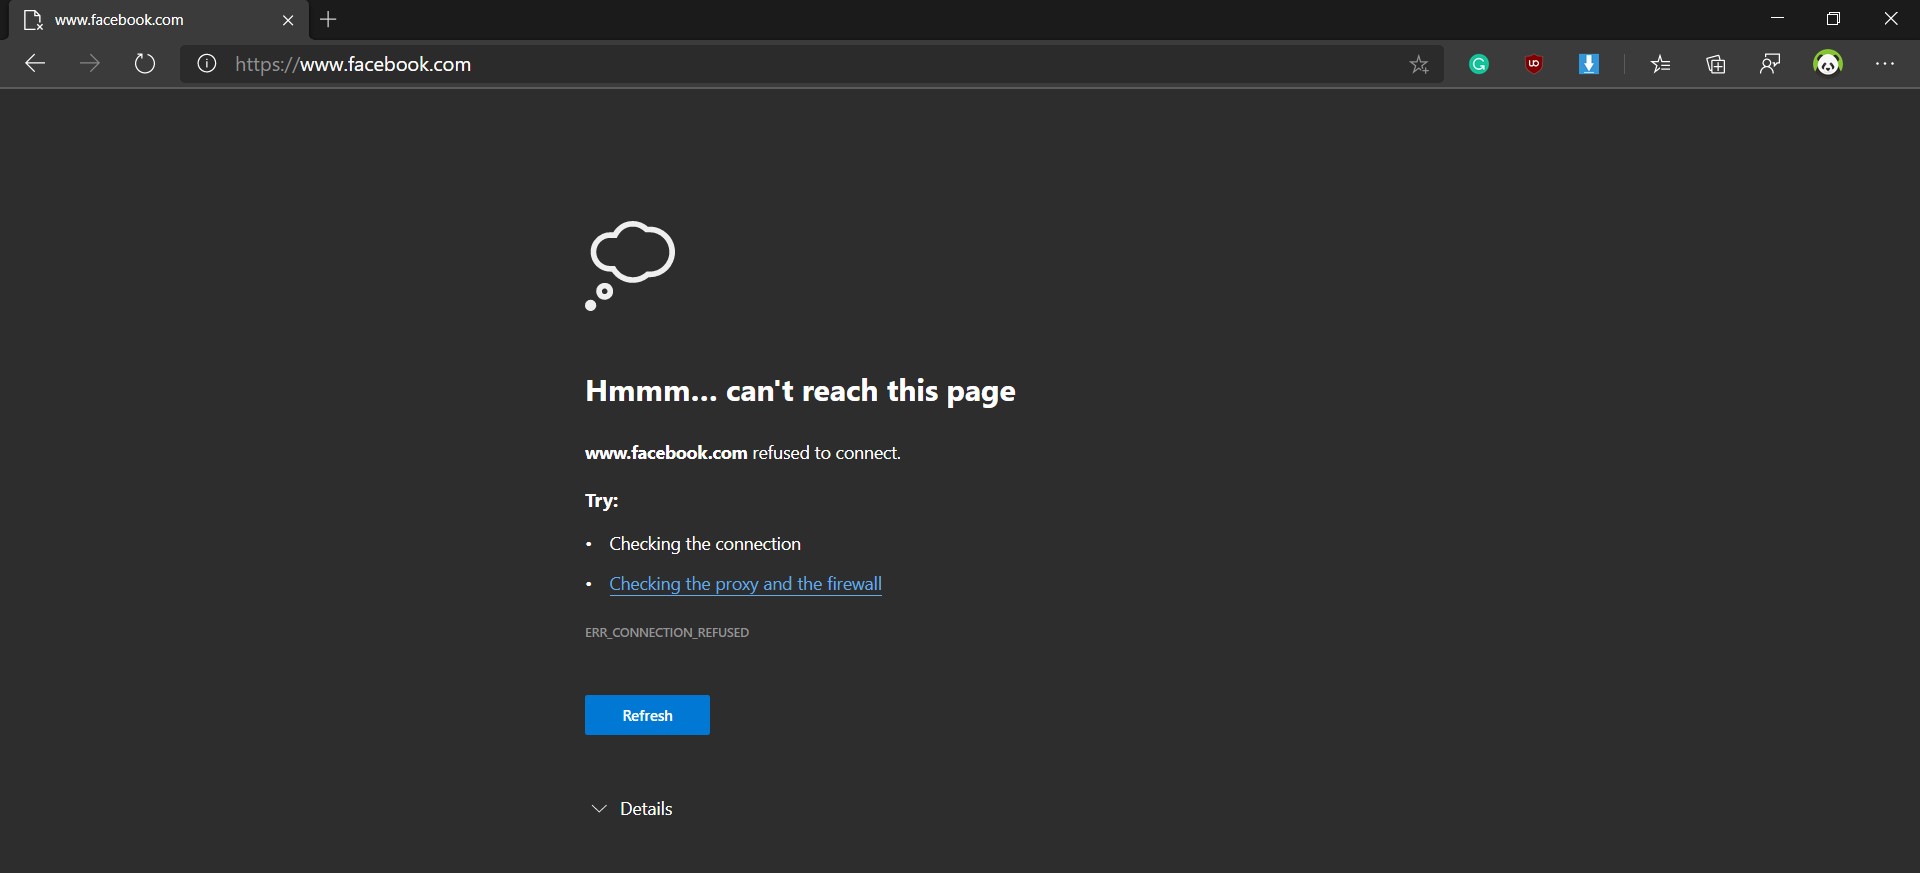Click the forward navigation arrow
Viewport: 1920px width, 873px height.
coord(90,64)
